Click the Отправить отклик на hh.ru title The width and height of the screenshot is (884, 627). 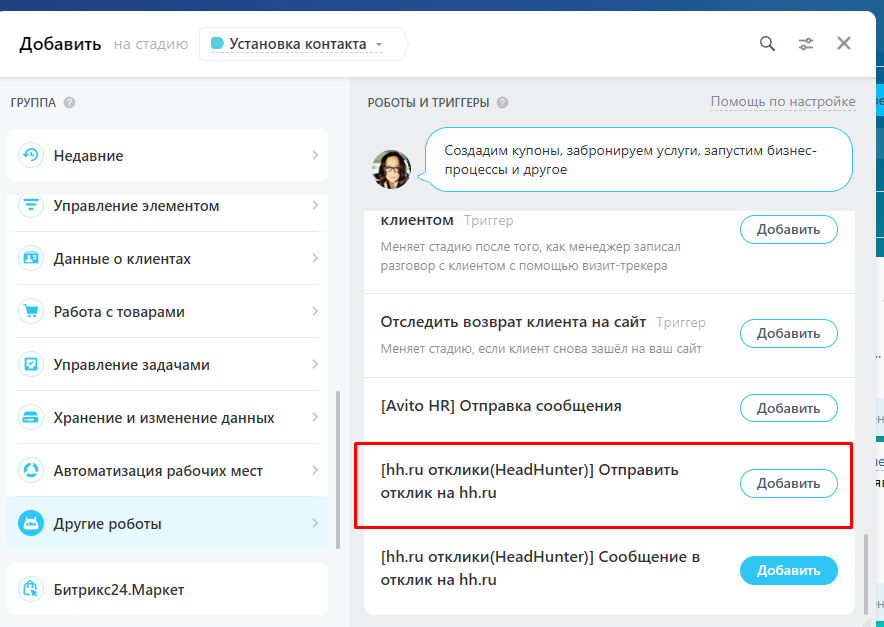pyautogui.click(x=529, y=481)
